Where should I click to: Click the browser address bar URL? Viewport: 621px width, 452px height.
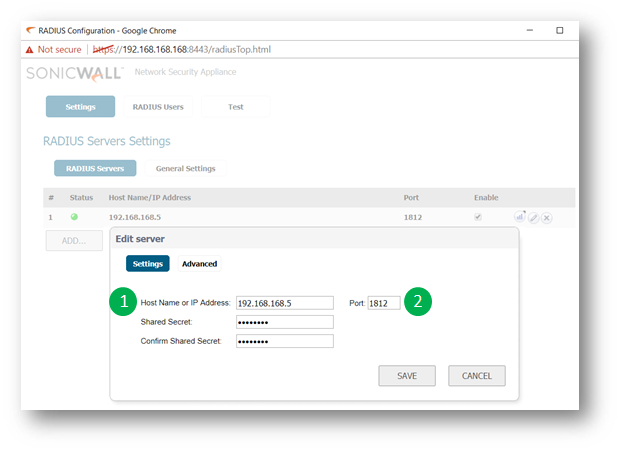pos(182,50)
